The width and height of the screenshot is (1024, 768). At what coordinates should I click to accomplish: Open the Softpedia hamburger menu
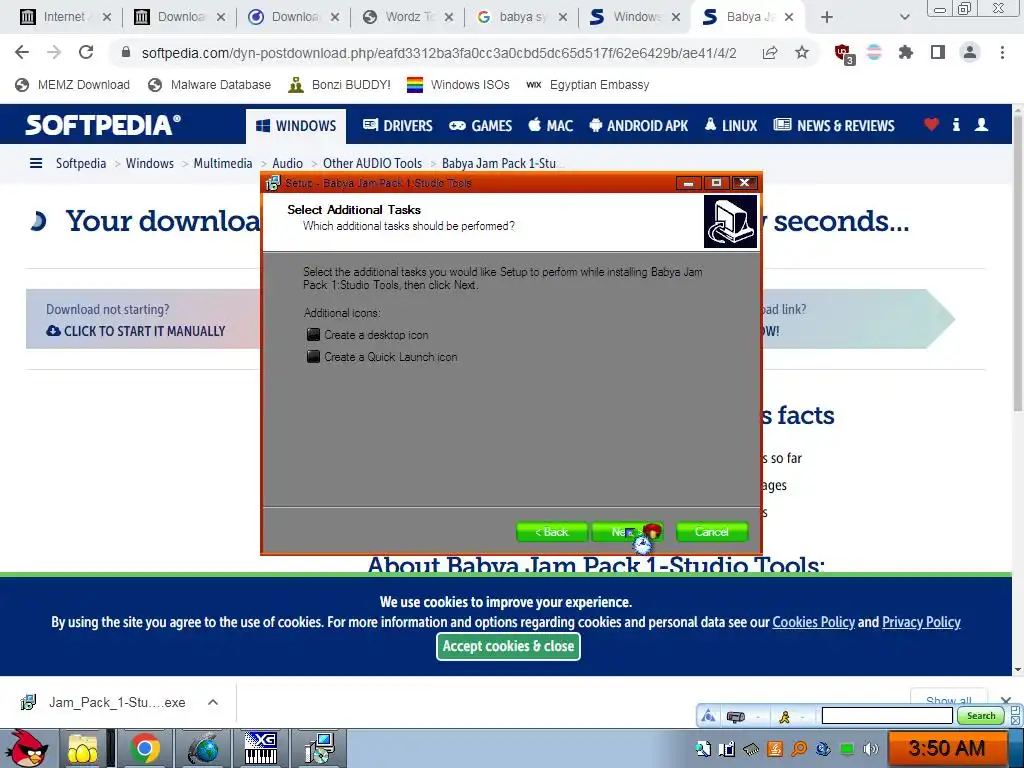pyautogui.click(x=36, y=163)
